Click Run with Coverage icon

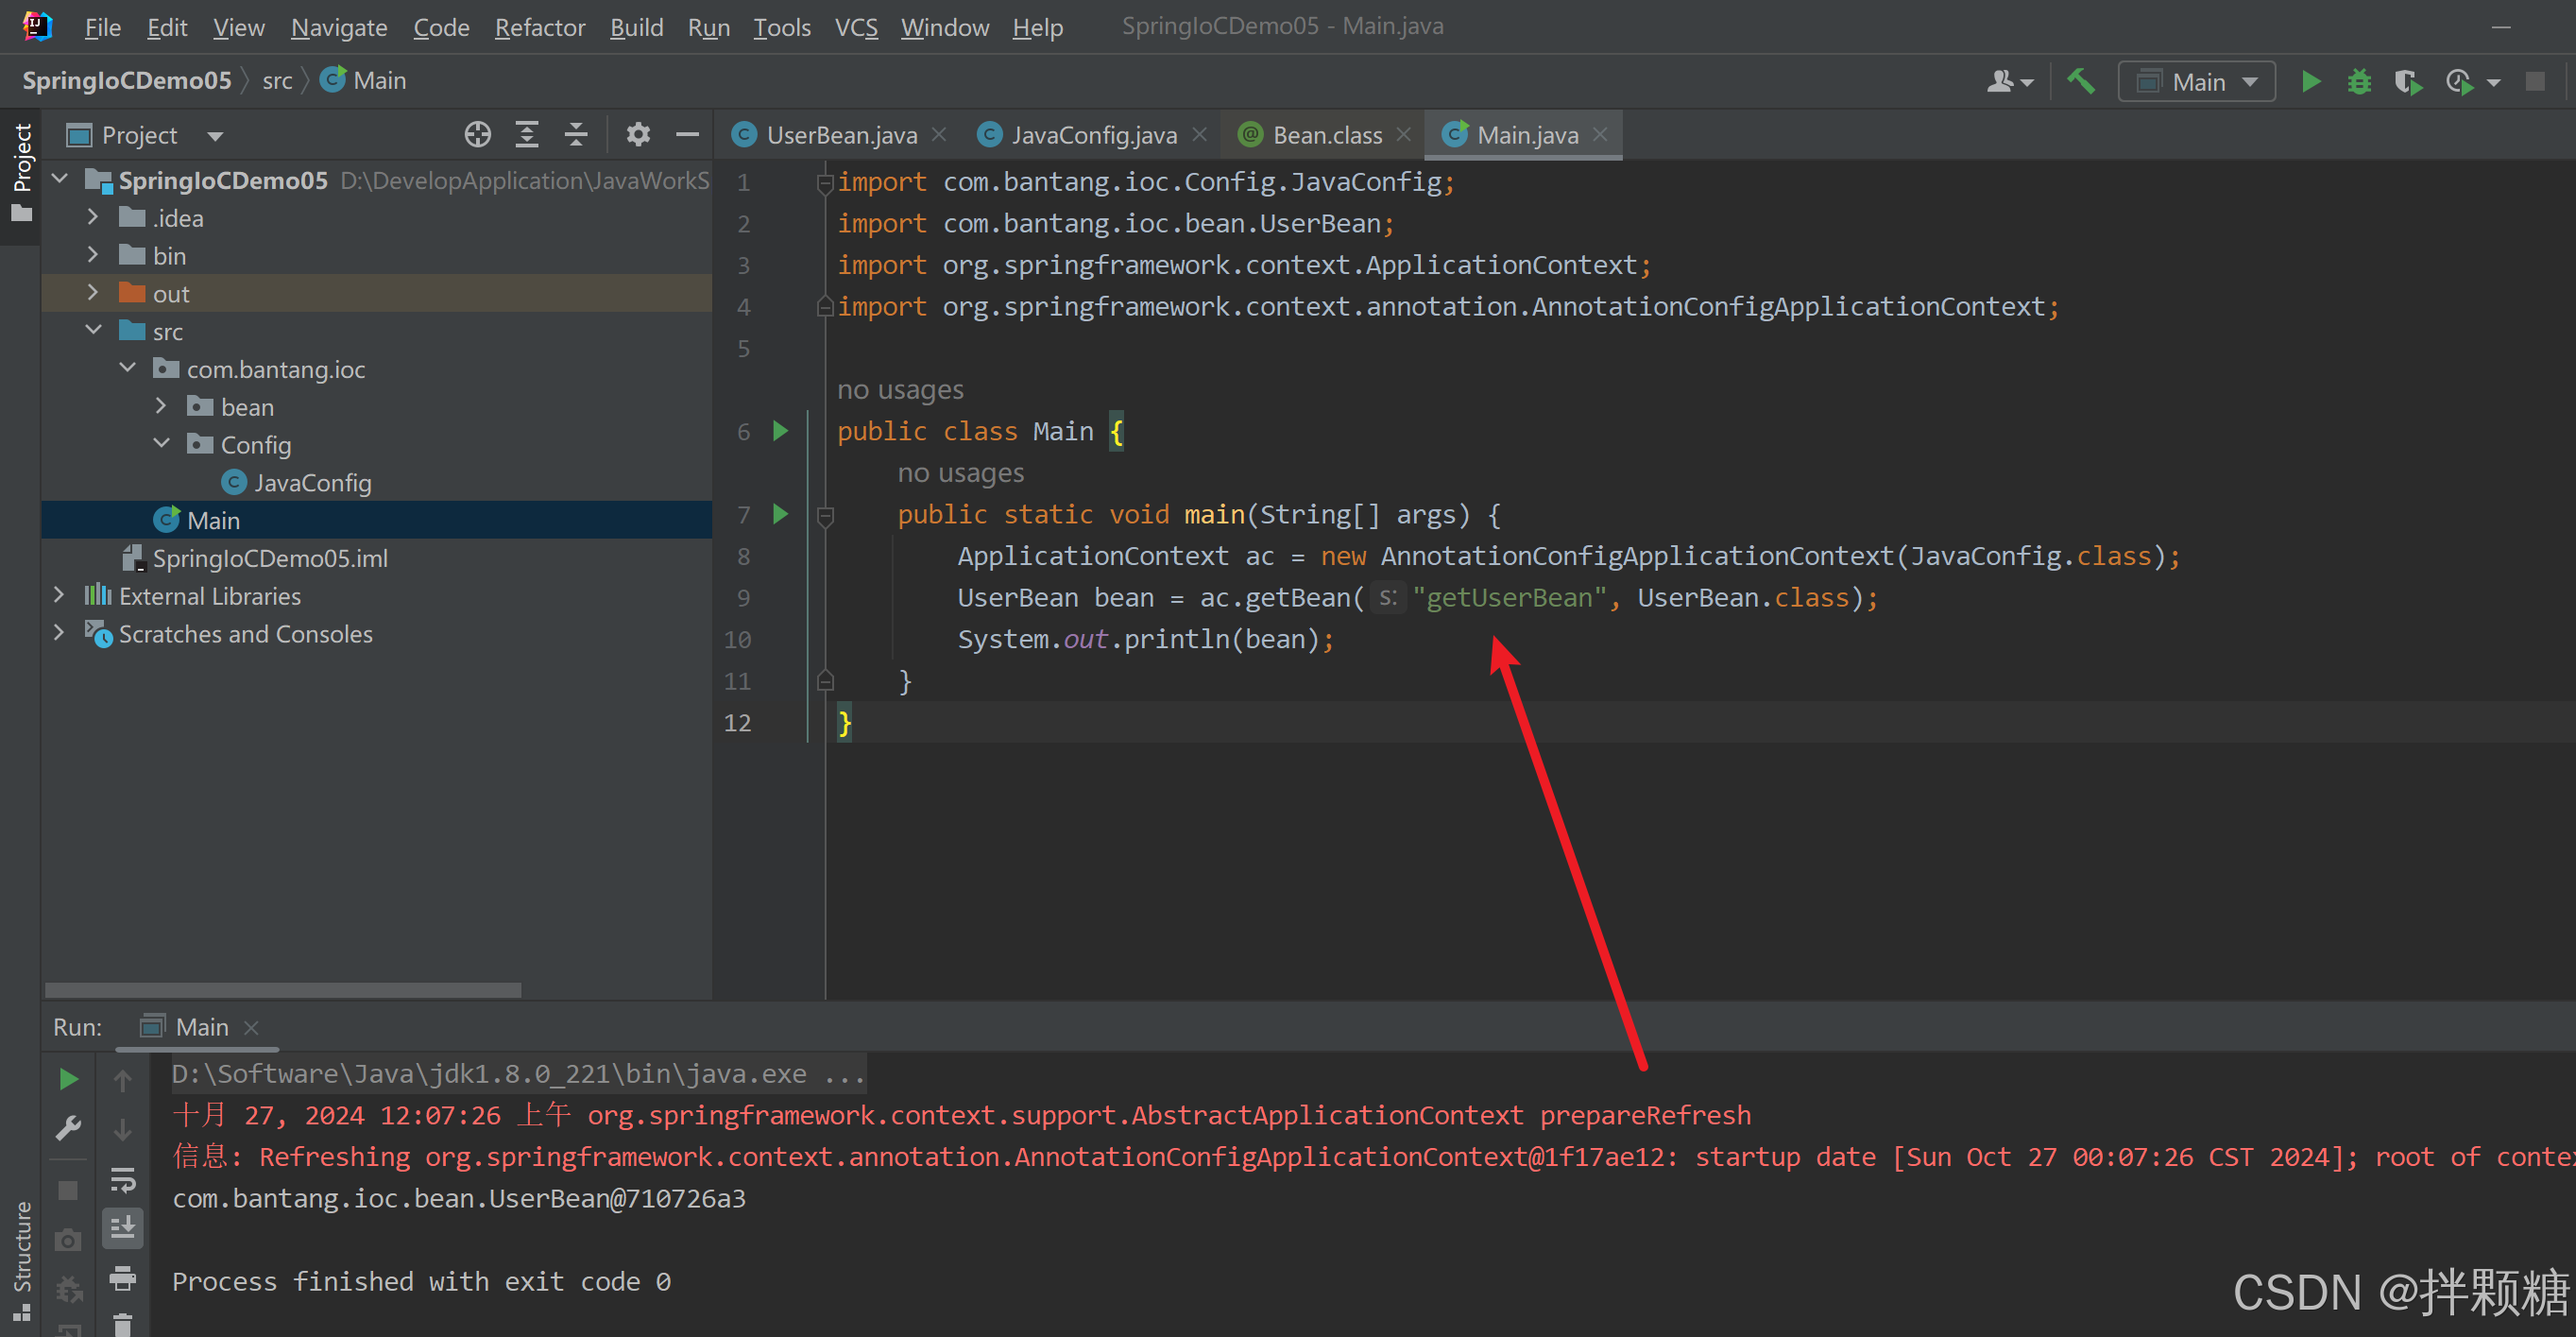click(2407, 81)
